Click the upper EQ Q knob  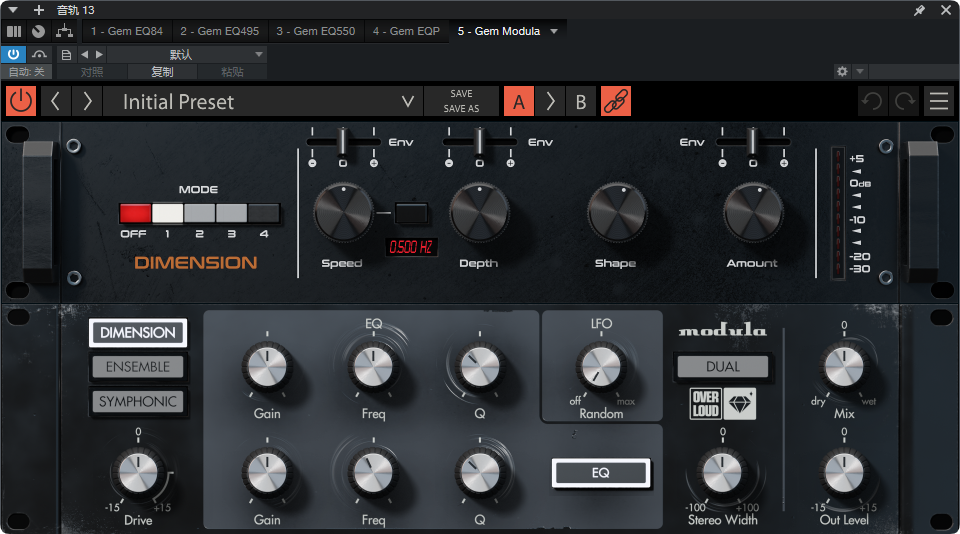[479, 366]
